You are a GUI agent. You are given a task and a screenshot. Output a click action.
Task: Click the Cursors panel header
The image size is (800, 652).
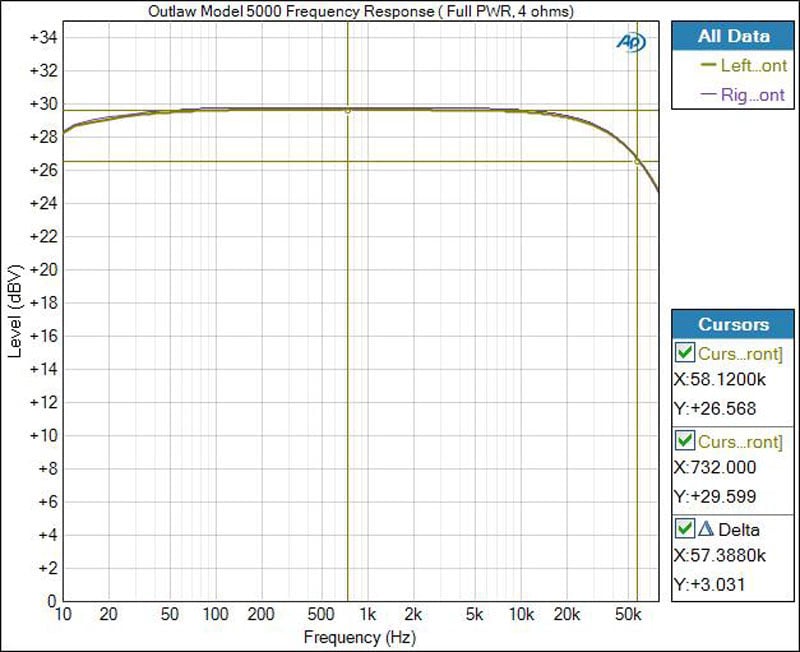click(x=734, y=324)
